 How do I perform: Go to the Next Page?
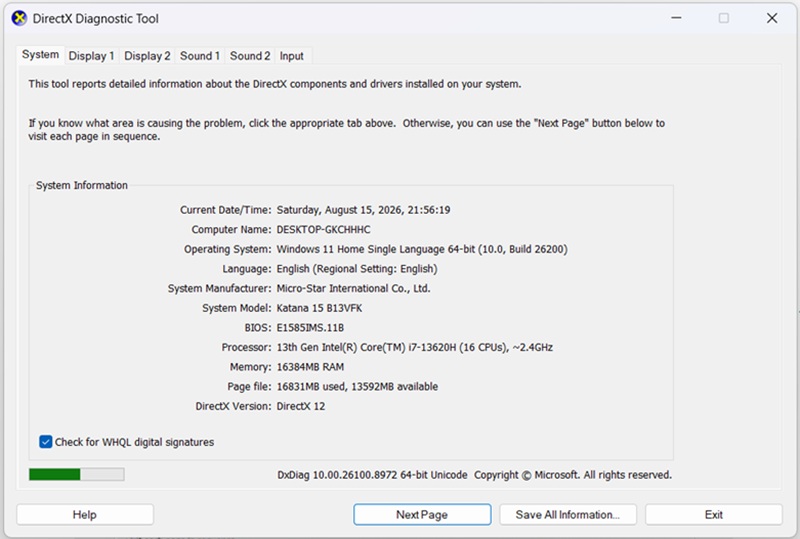[x=422, y=514]
